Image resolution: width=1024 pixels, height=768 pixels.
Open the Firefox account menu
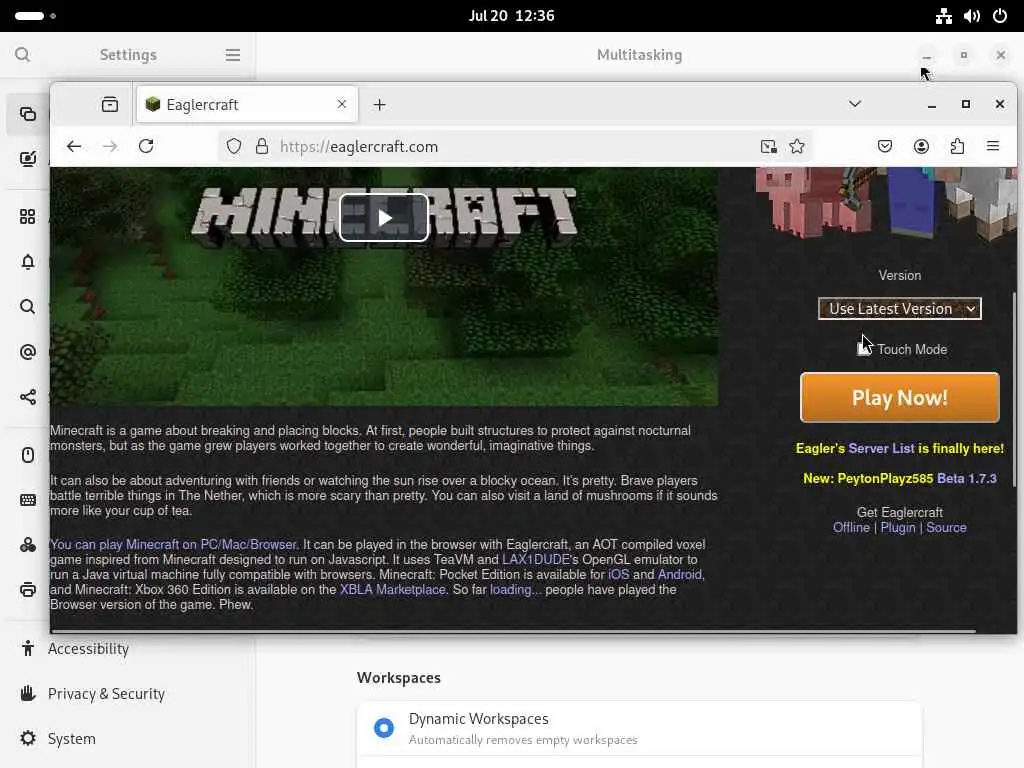coord(921,146)
